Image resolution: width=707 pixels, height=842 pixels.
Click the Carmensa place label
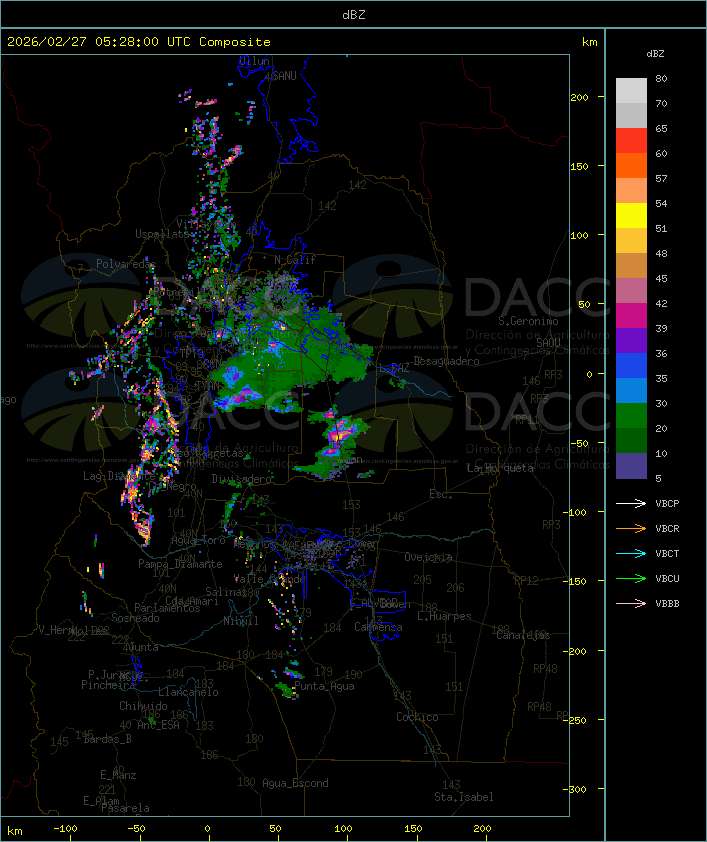(378, 627)
